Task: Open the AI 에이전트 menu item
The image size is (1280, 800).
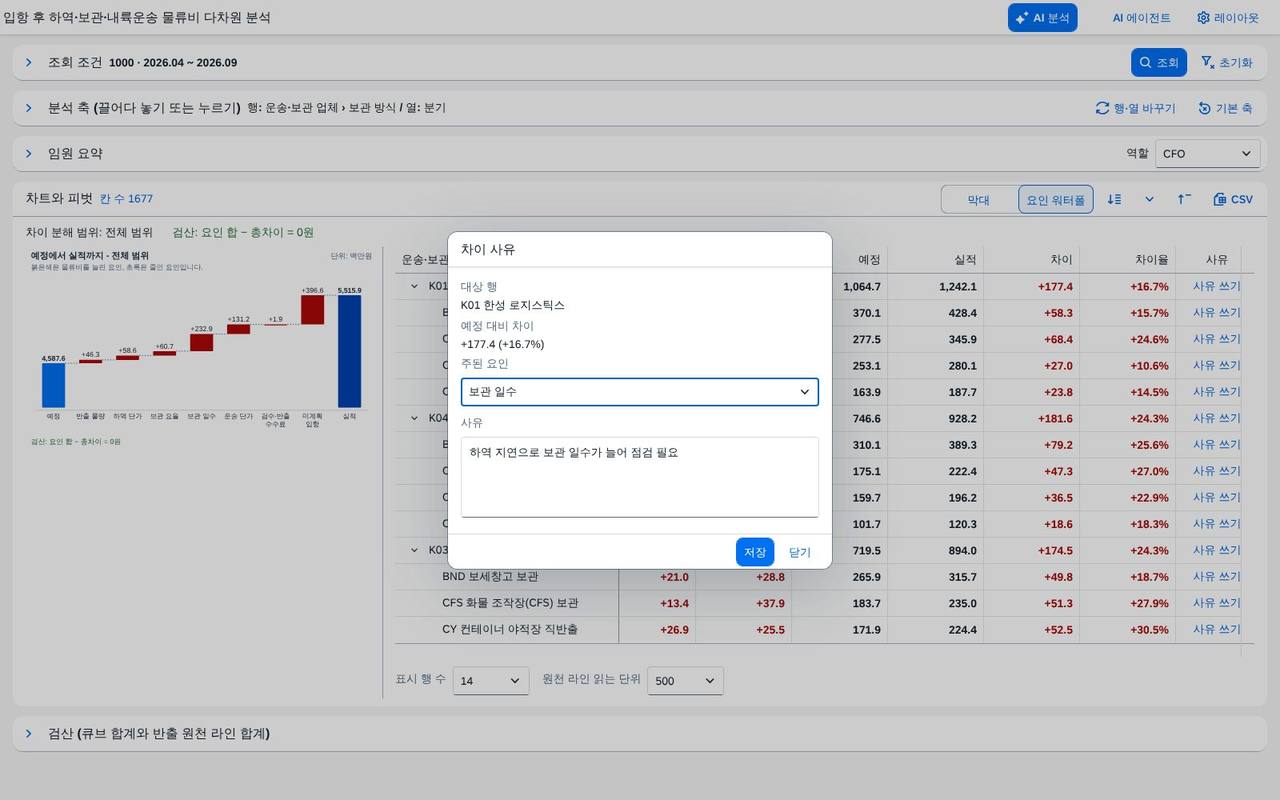Action: (x=1141, y=18)
